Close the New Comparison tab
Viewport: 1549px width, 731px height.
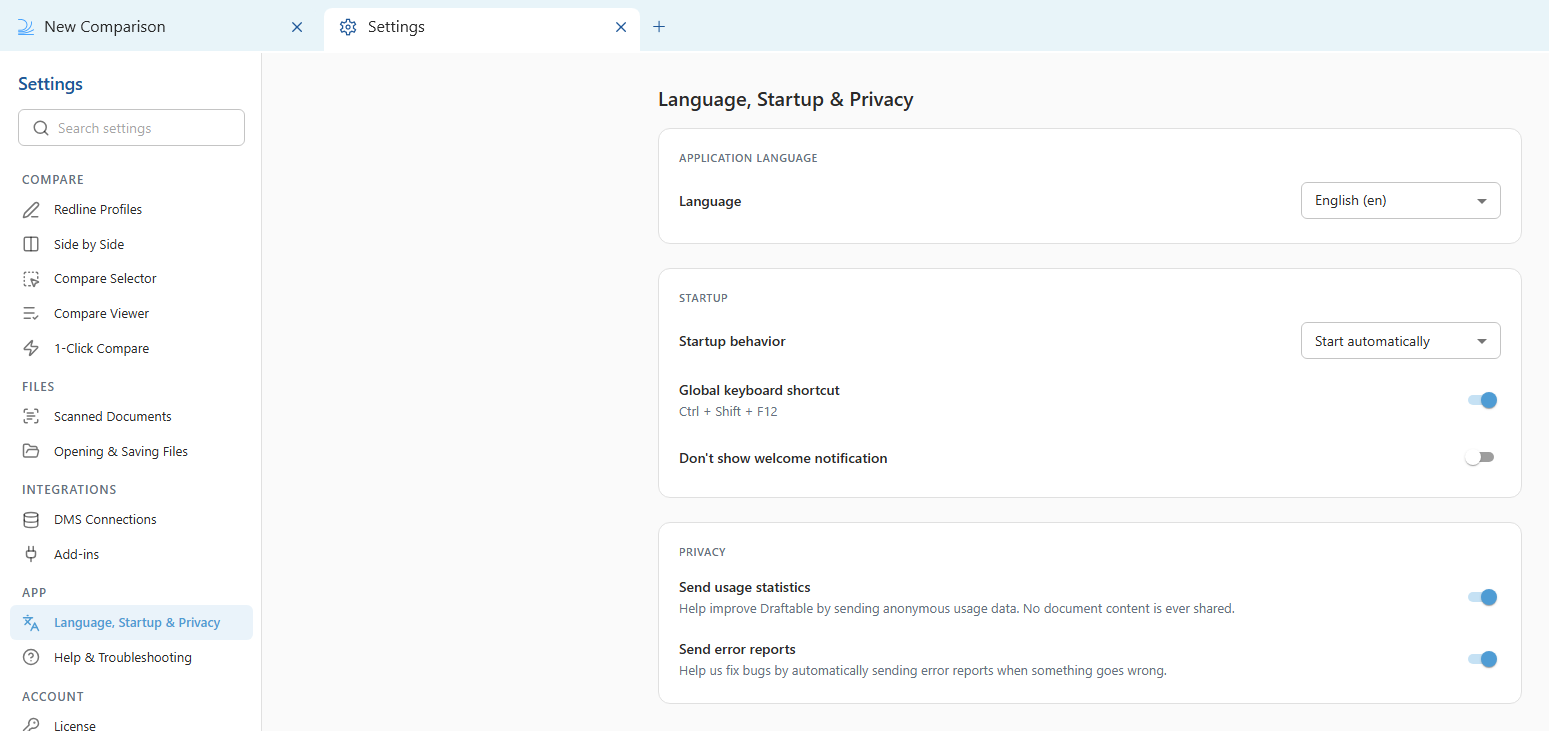pyautogui.click(x=297, y=27)
